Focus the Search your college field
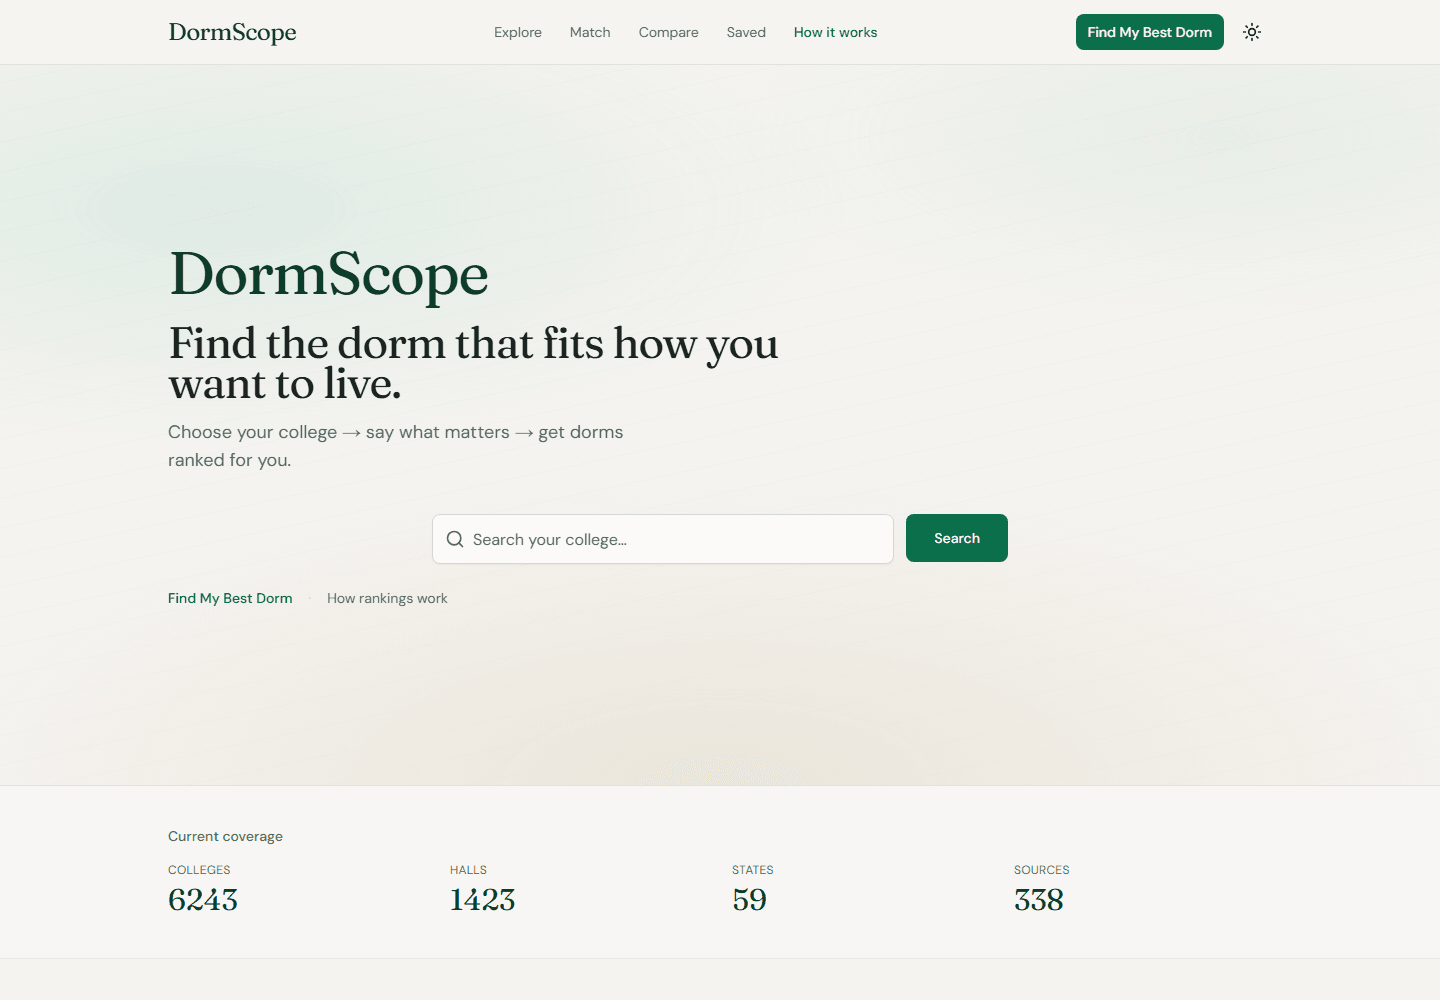 663,539
